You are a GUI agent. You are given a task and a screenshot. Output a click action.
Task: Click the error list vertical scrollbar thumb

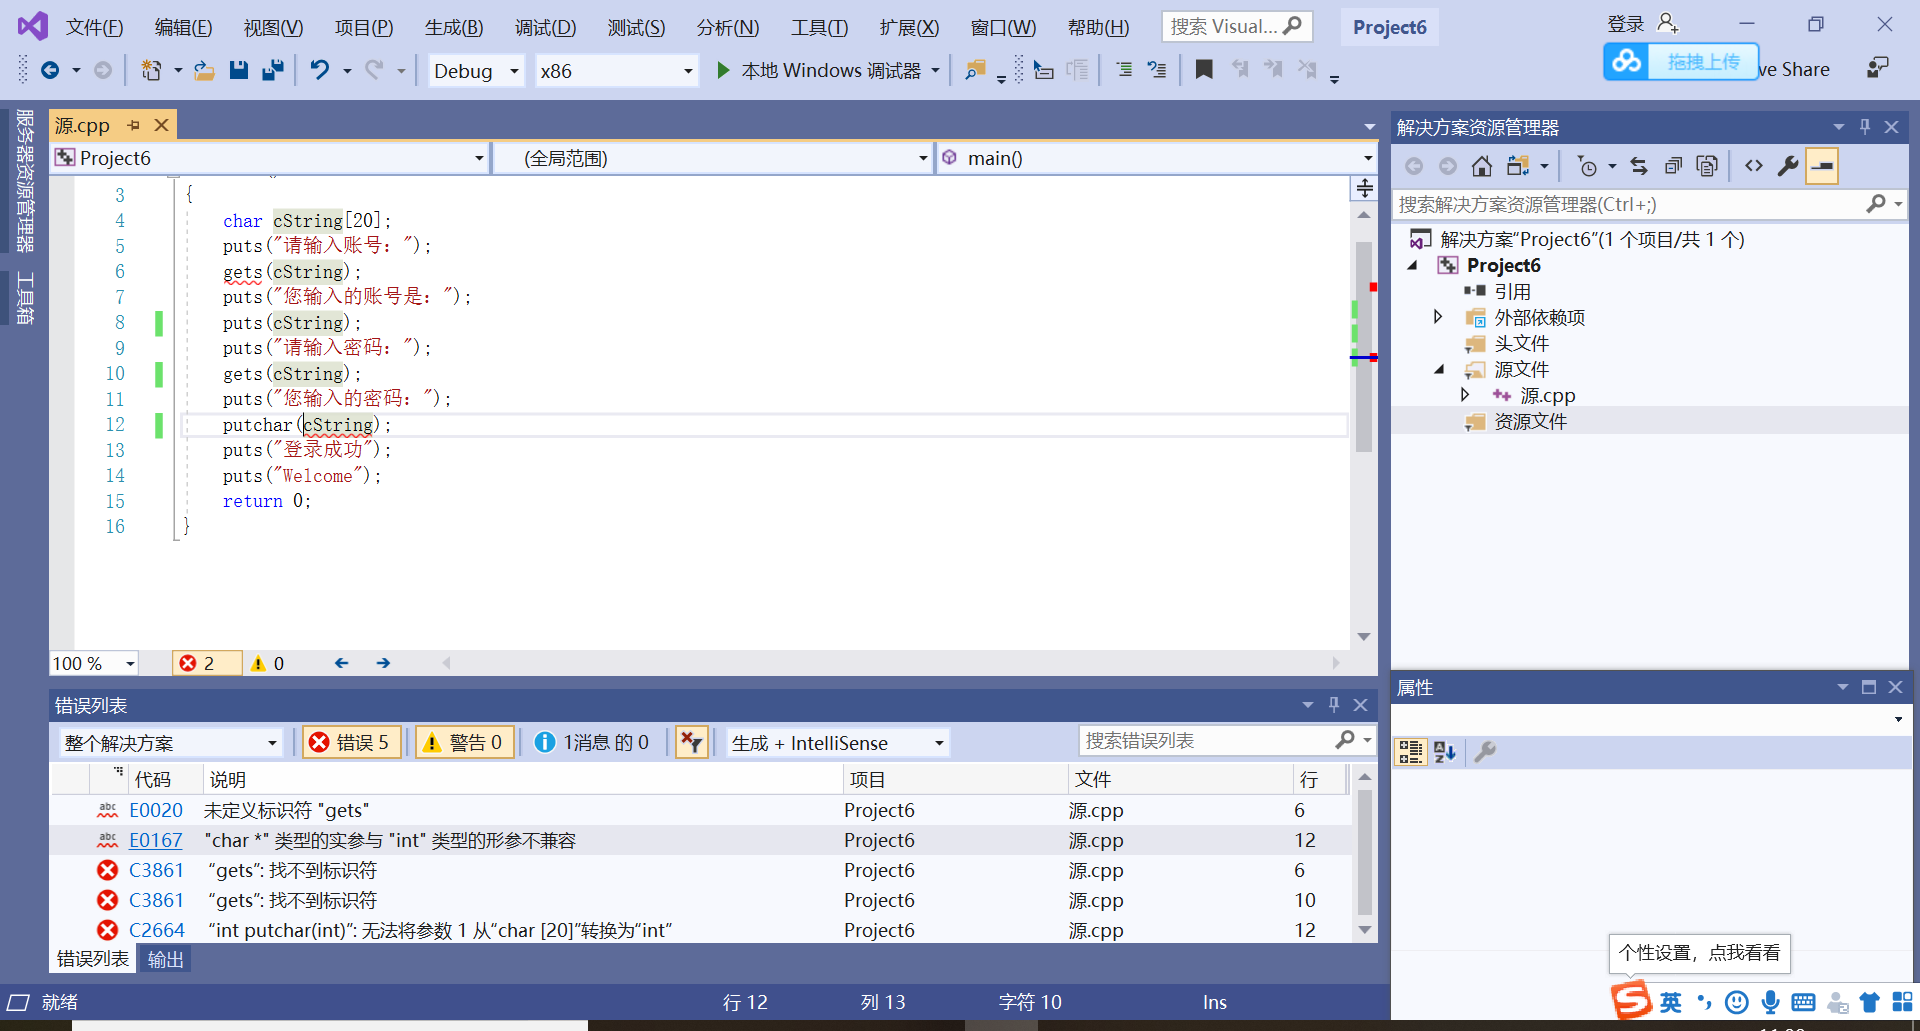click(x=1364, y=852)
